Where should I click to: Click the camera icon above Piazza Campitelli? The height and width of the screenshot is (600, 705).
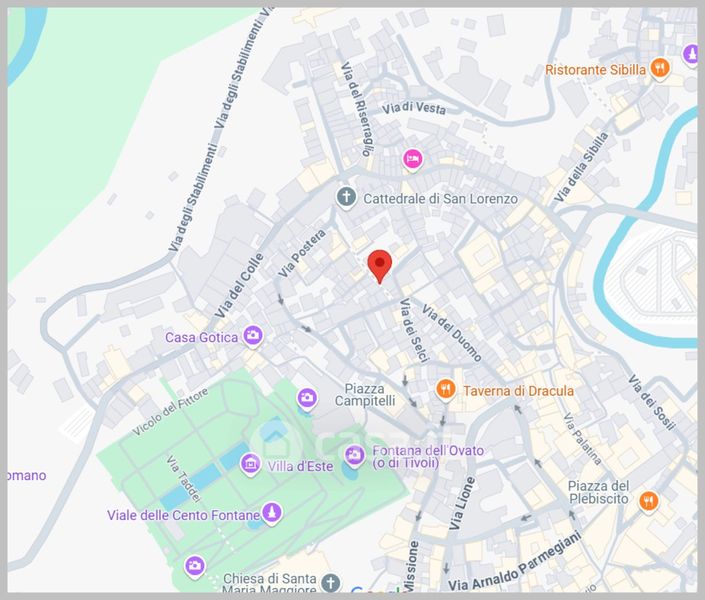pyautogui.click(x=307, y=399)
